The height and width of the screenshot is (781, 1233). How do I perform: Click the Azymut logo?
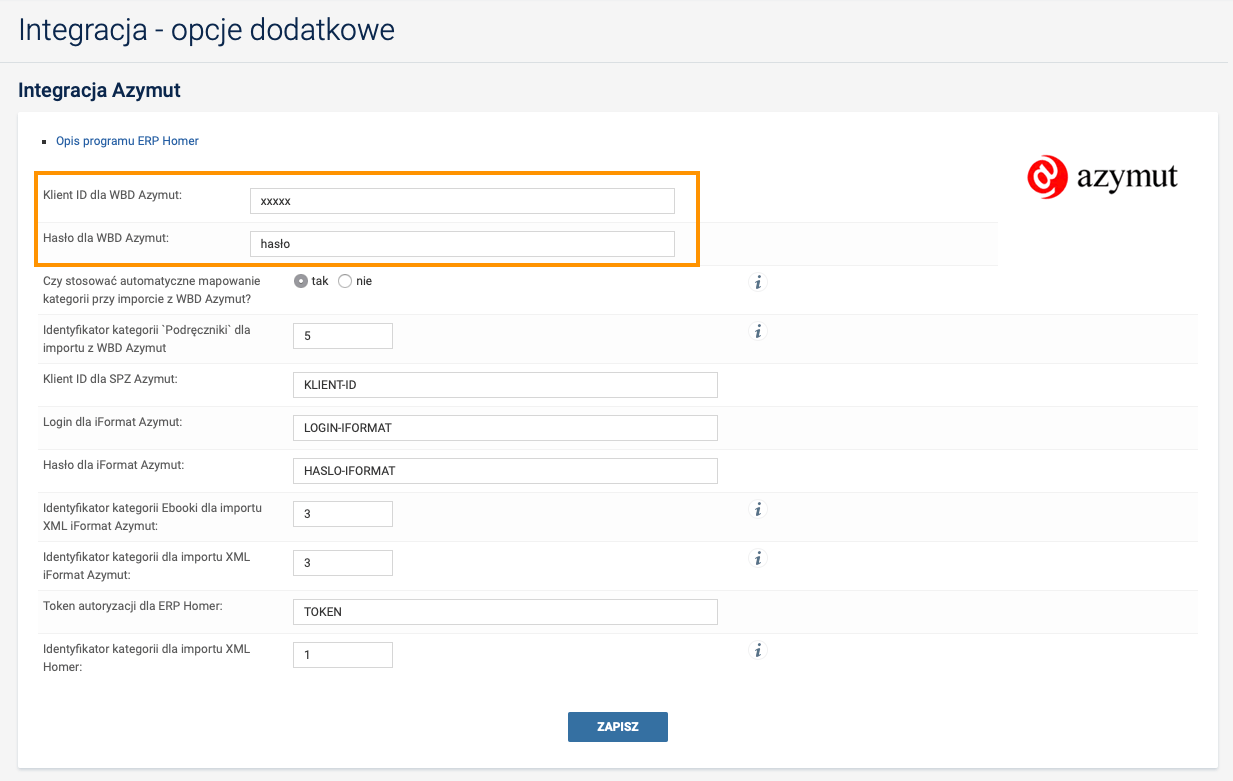click(1102, 178)
